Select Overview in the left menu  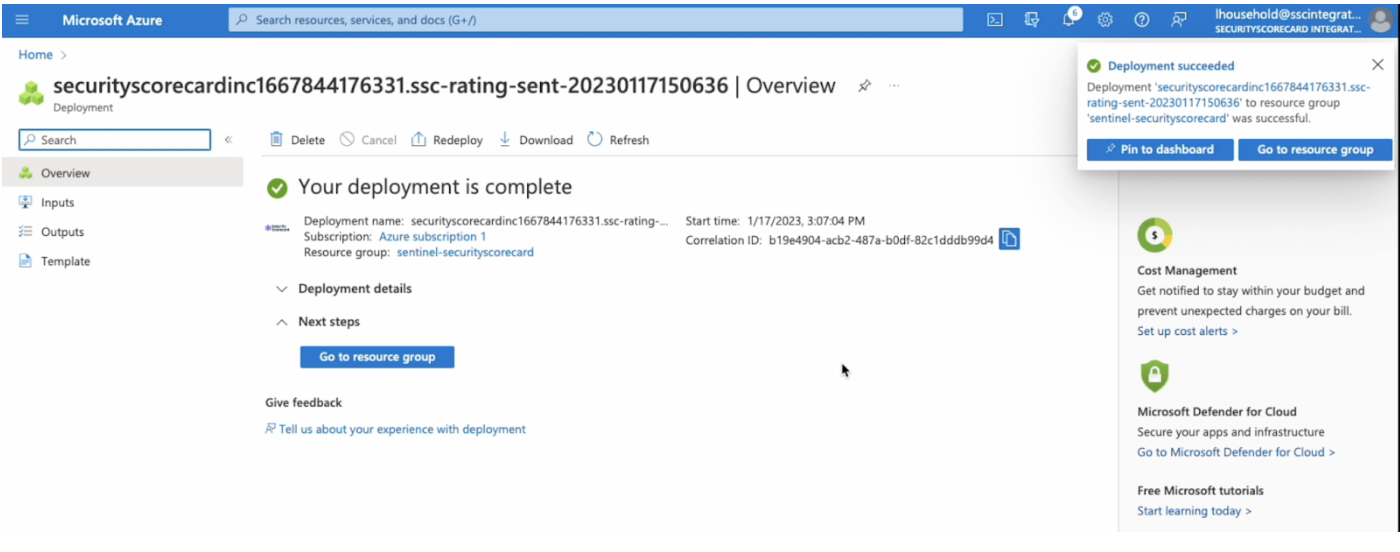coord(121,173)
